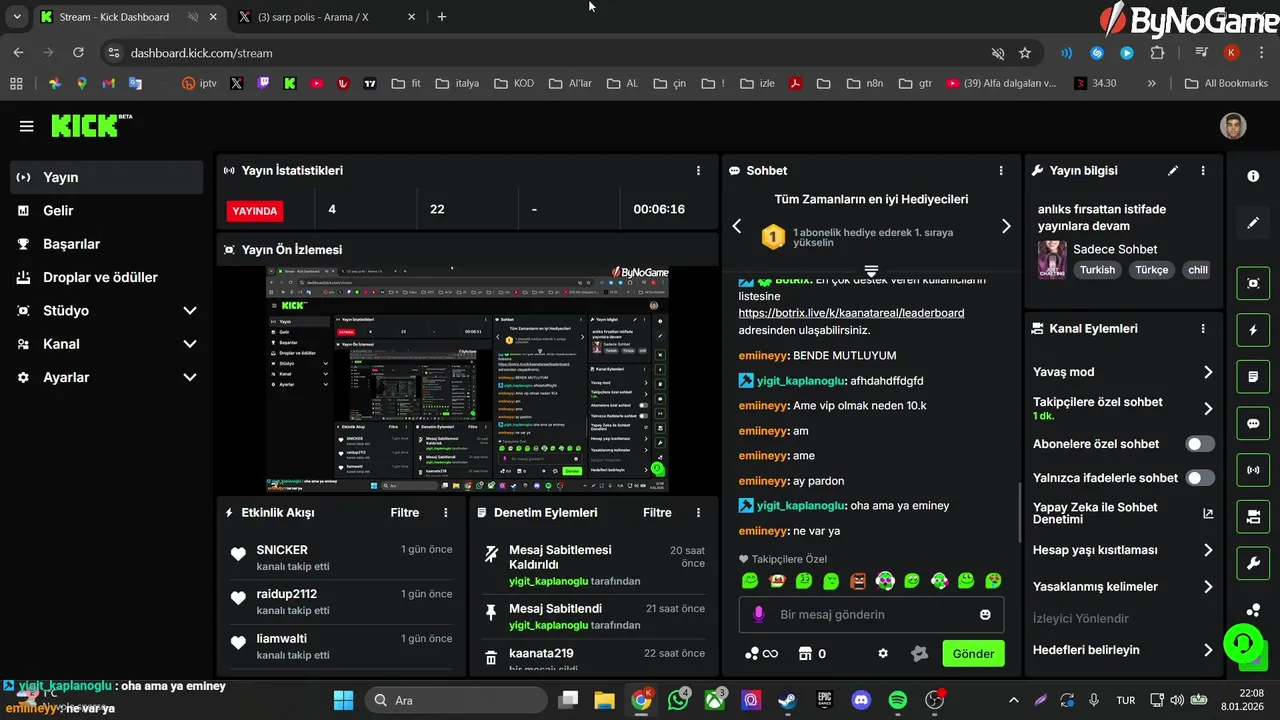The image size is (1280, 720).
Task: Go to Yayın in sidebar
Action: coord(107,177)
